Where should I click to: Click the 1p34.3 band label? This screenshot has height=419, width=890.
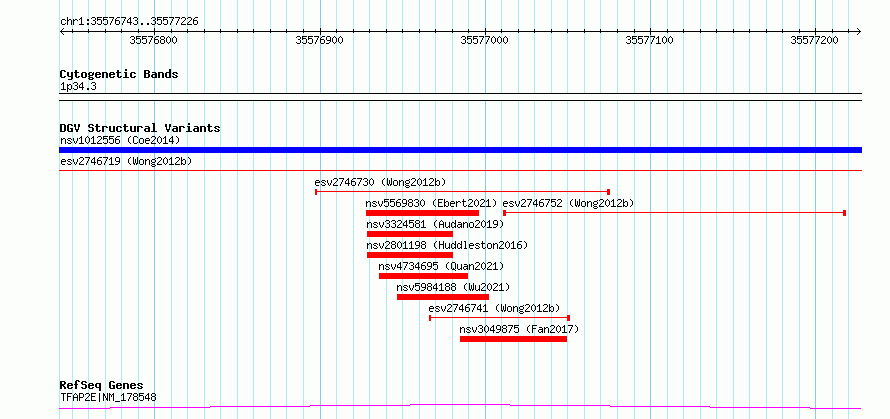78,86
